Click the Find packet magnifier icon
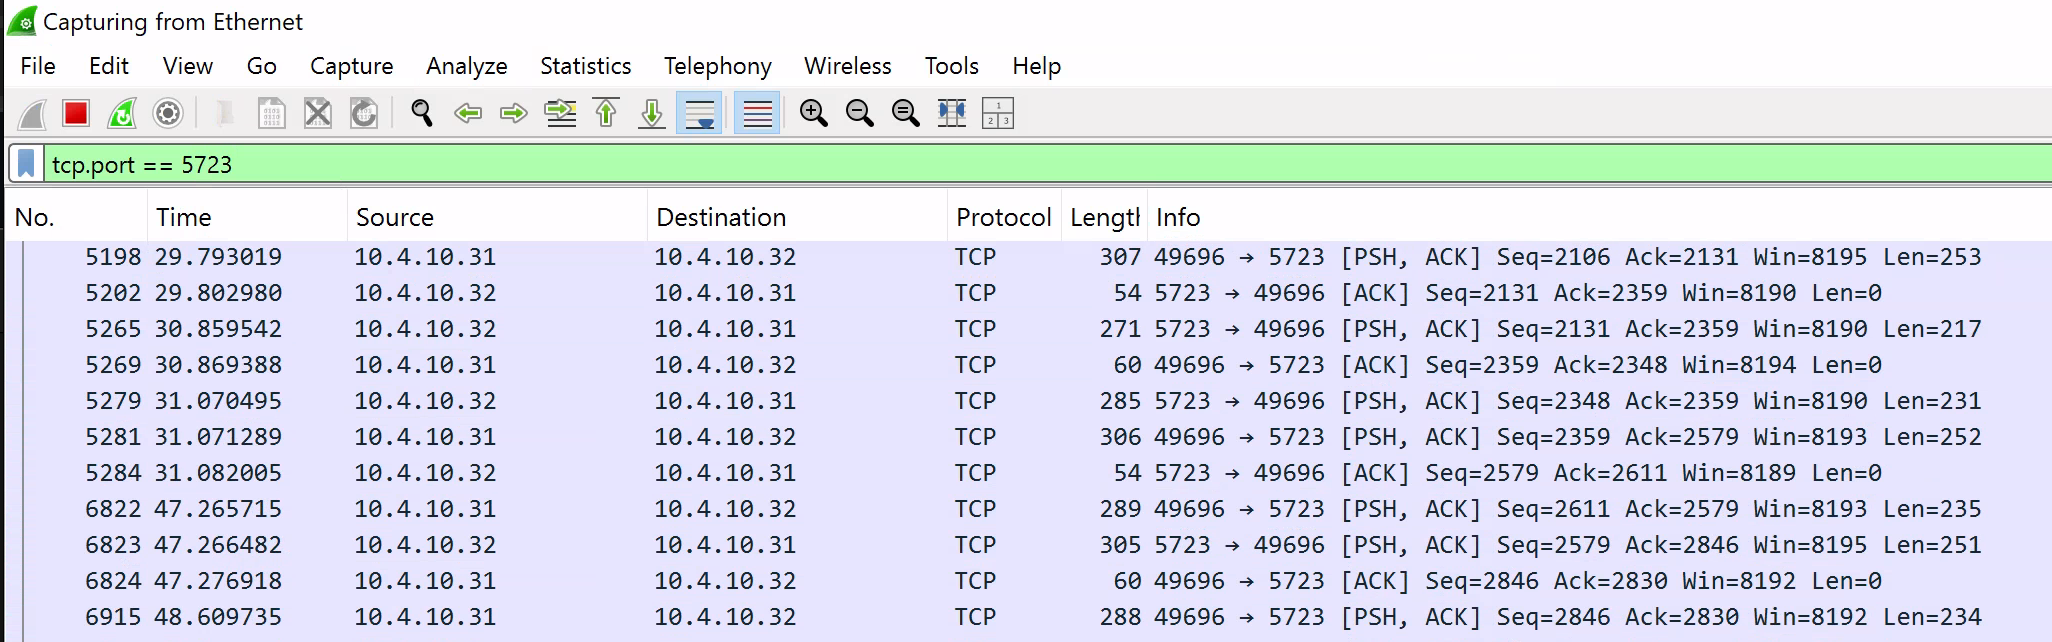Screen dimensions: 2052x642 point(421,114)
